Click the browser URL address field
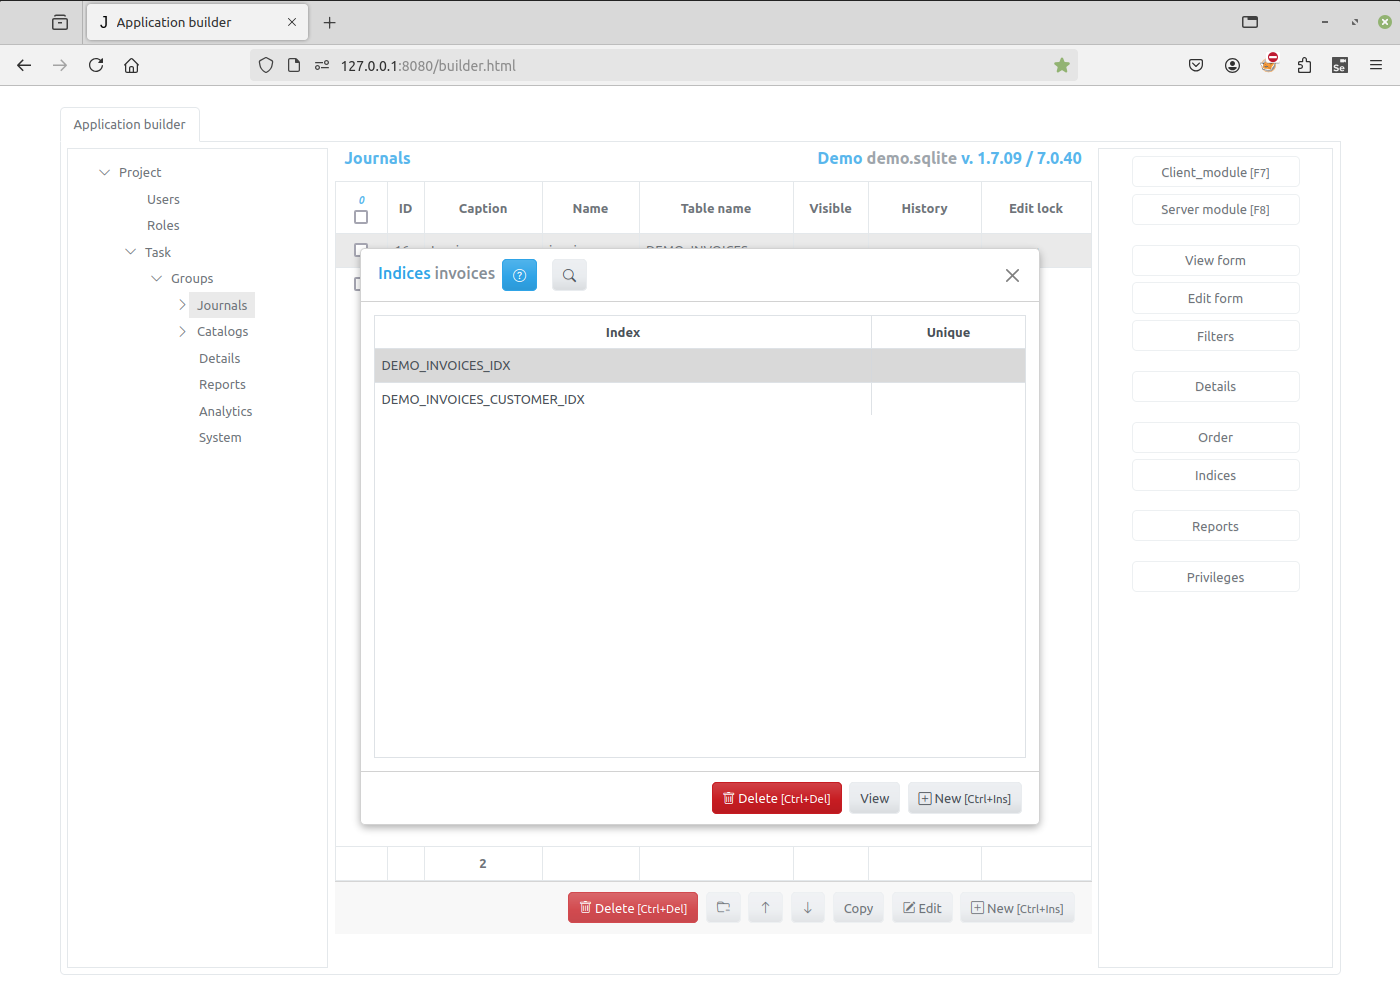Screen dimensions: 1400x987 pos(680,66)
